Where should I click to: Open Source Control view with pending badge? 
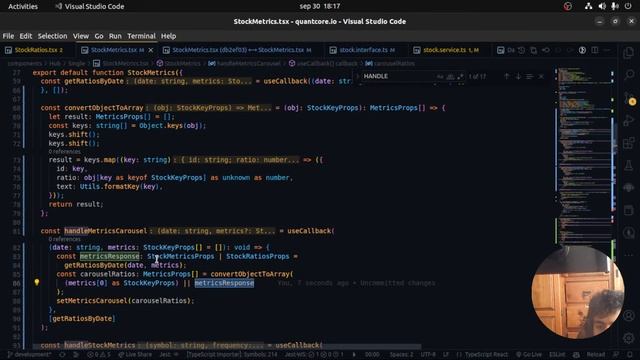pyautogui.click(x=629, y=98)
